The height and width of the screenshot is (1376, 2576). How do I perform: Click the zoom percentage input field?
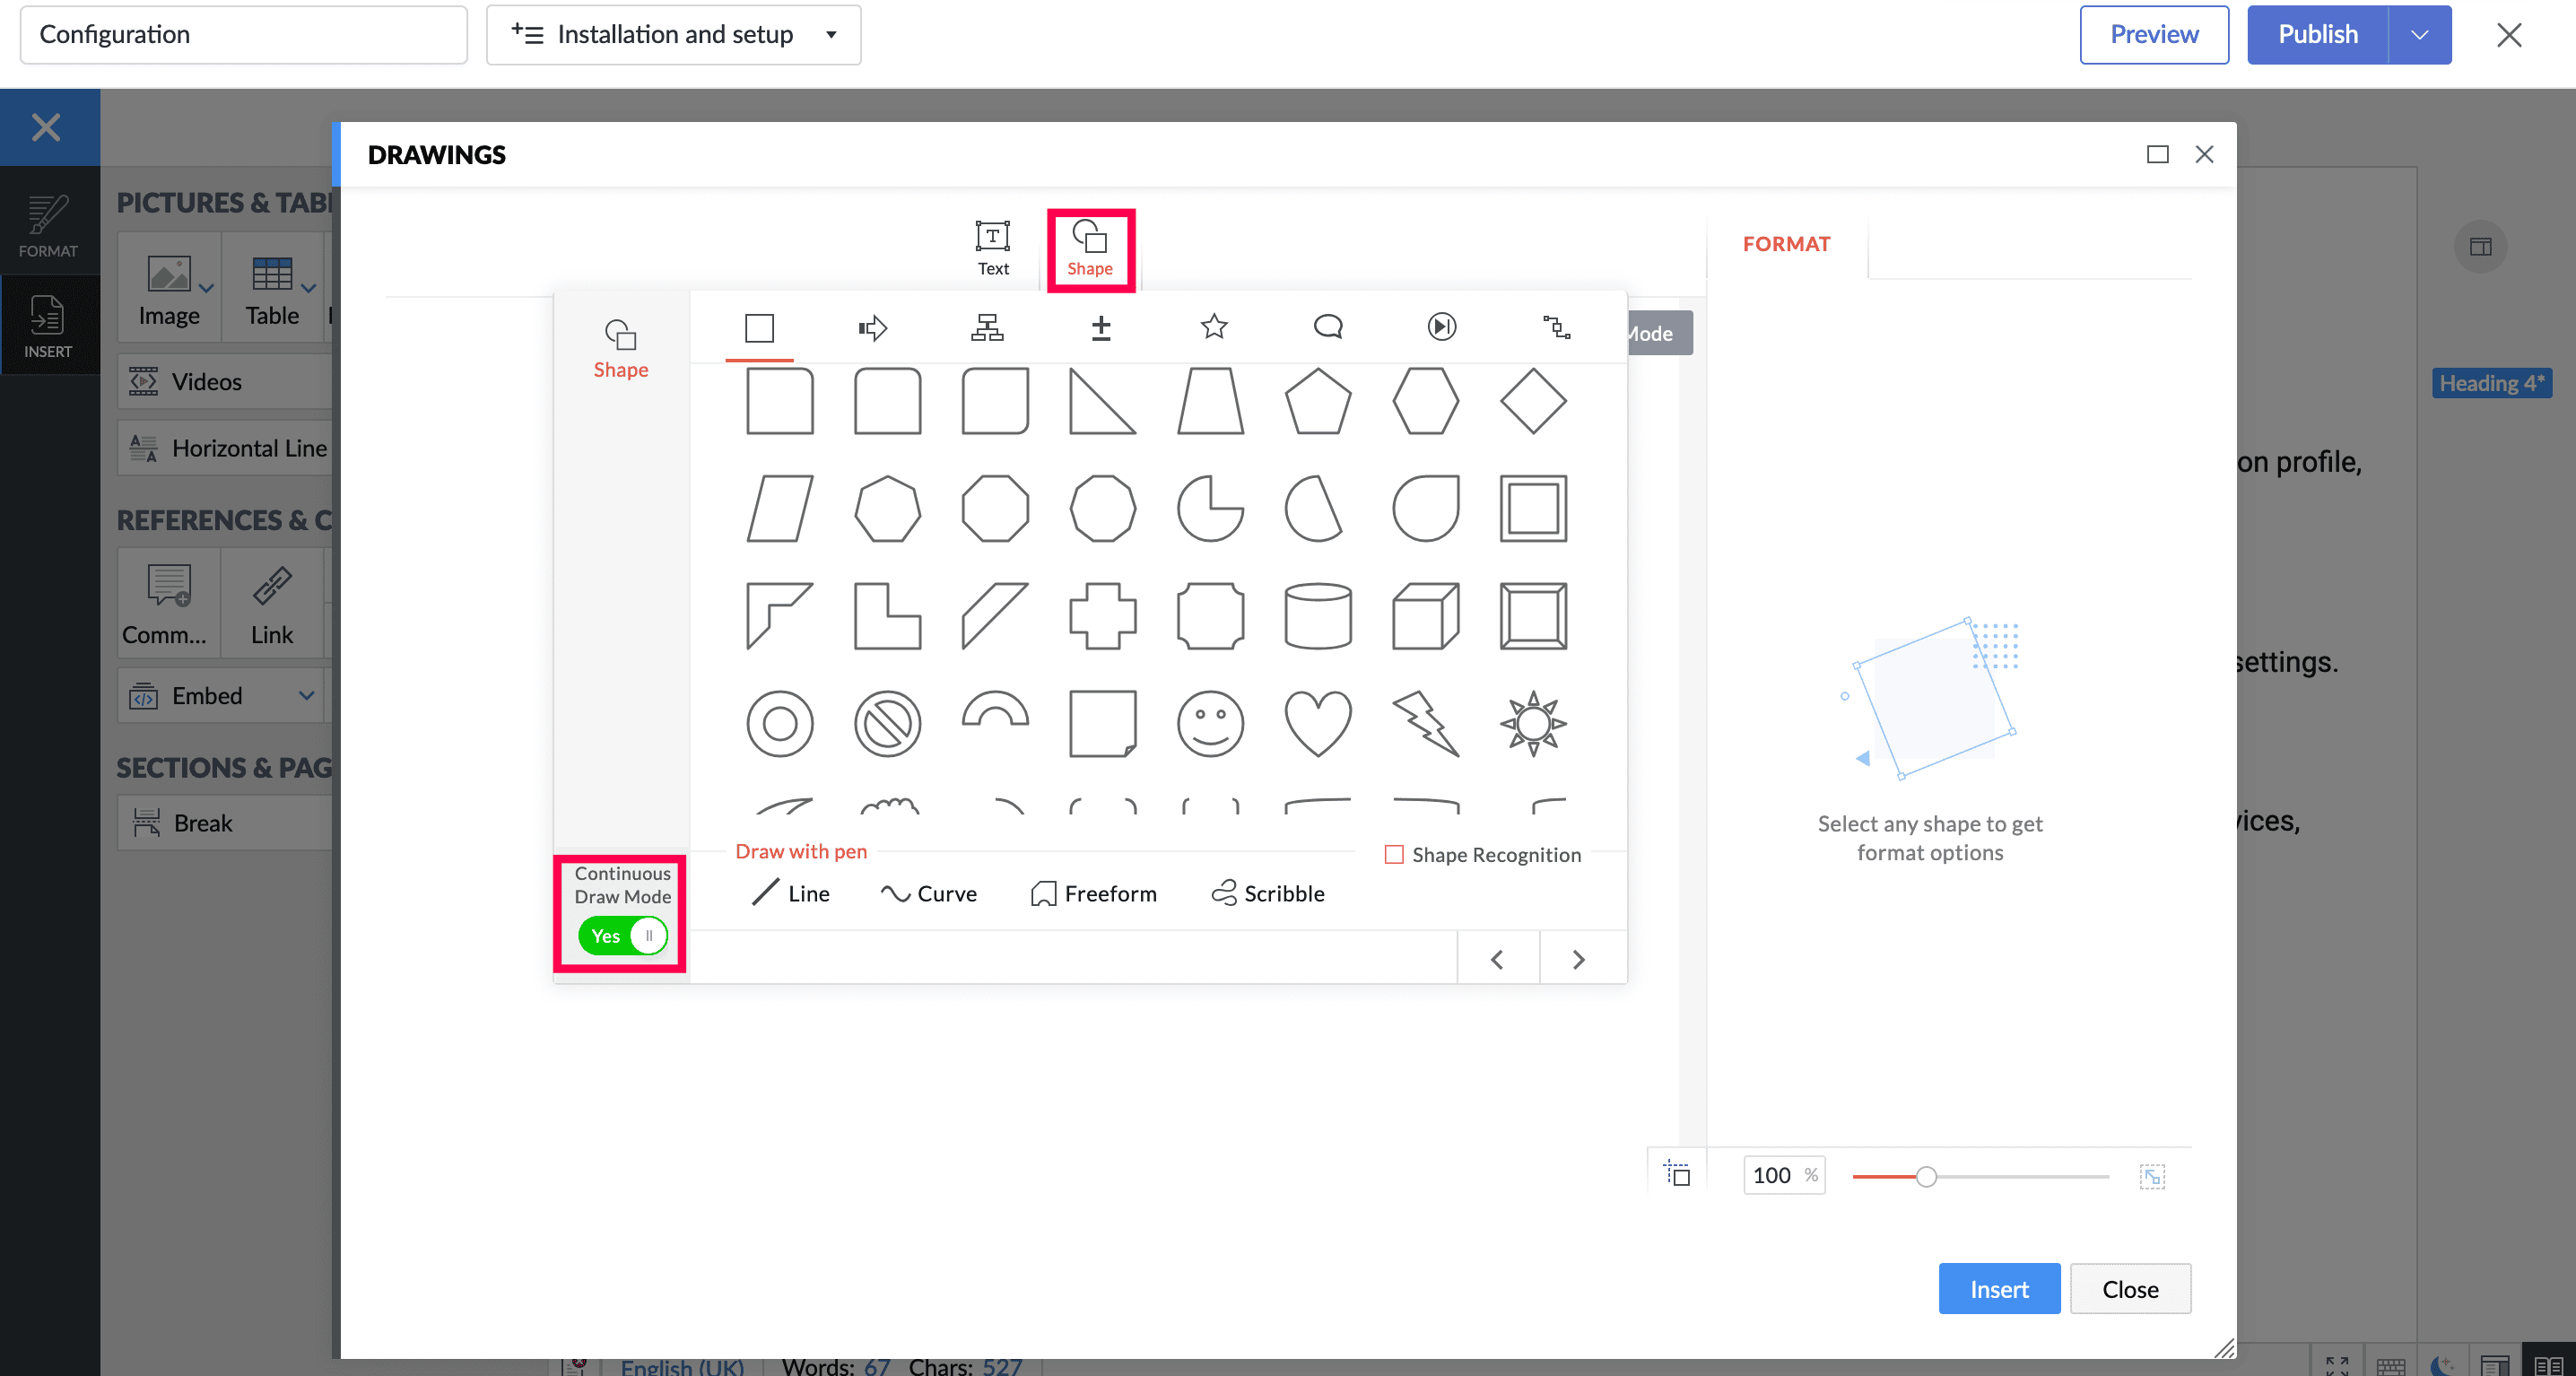click(1774, 1176)
